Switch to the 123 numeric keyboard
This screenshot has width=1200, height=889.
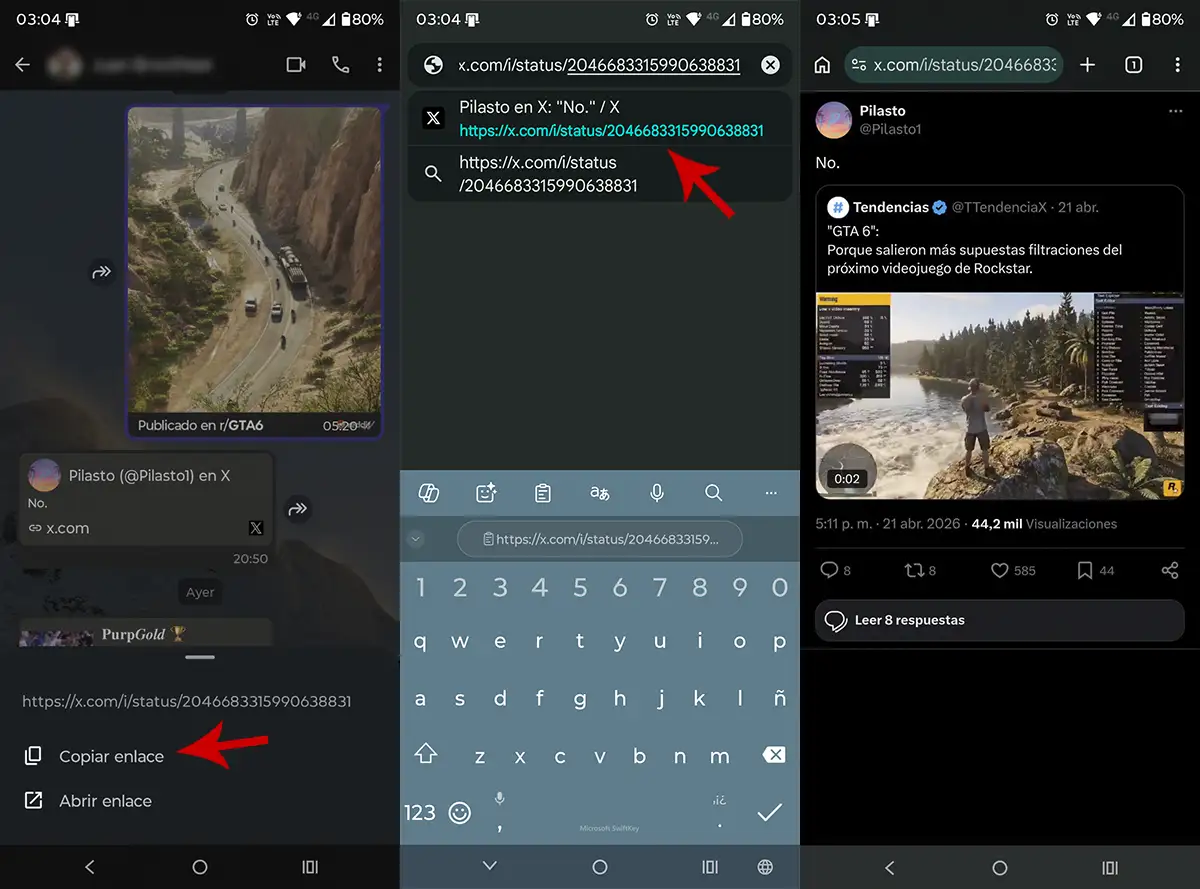tap(420, 813)
